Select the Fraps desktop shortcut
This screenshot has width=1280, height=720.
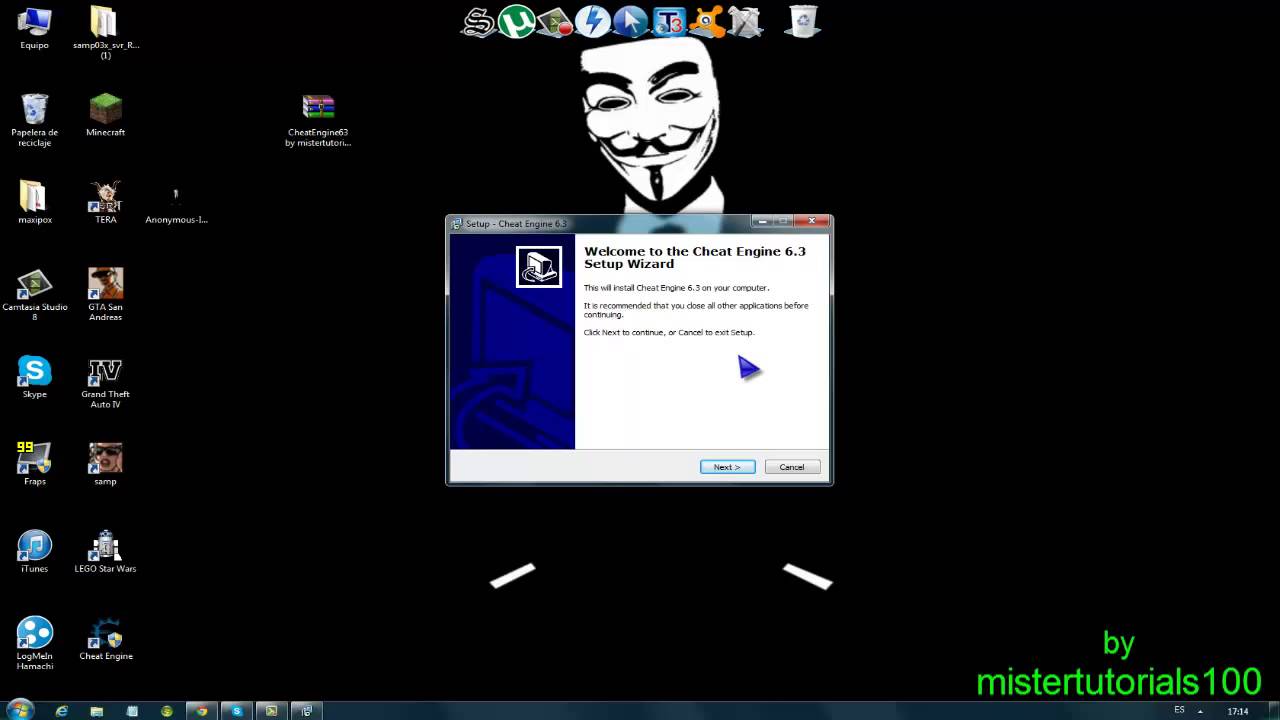[34, 465]
